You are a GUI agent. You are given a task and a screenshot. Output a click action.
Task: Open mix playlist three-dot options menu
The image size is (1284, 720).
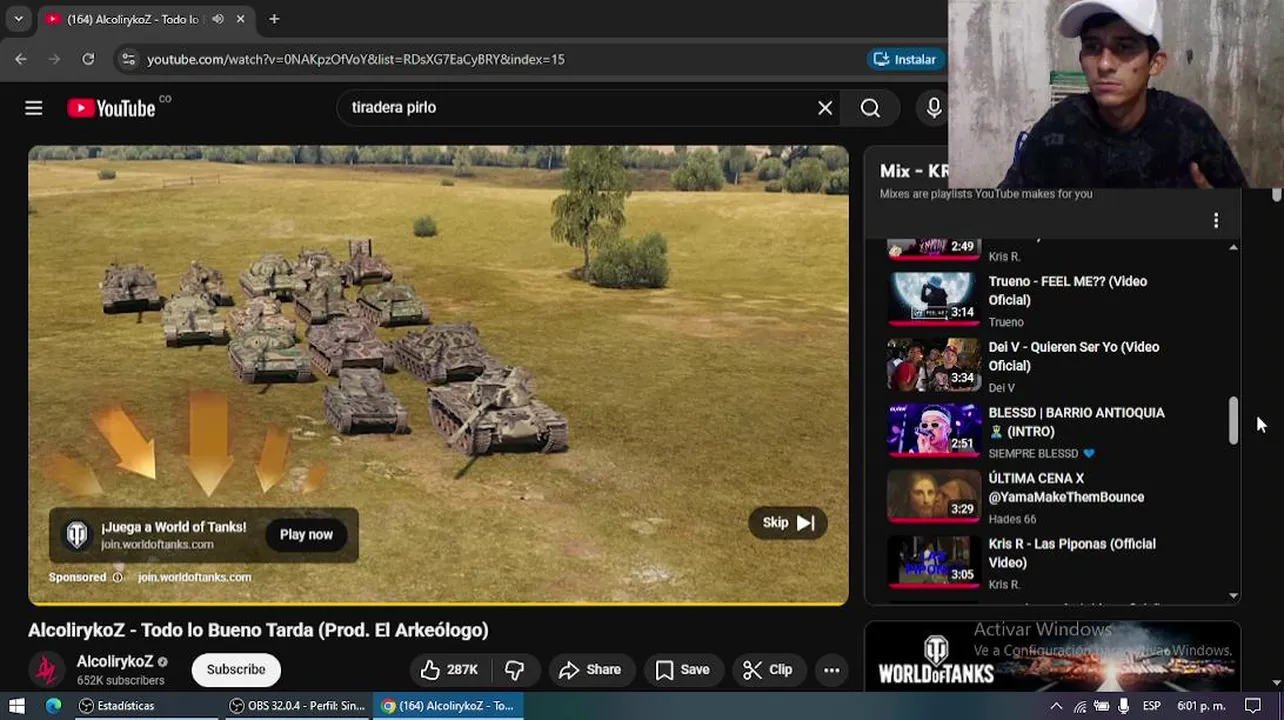pyautogui.click(x=1216, y=220)
